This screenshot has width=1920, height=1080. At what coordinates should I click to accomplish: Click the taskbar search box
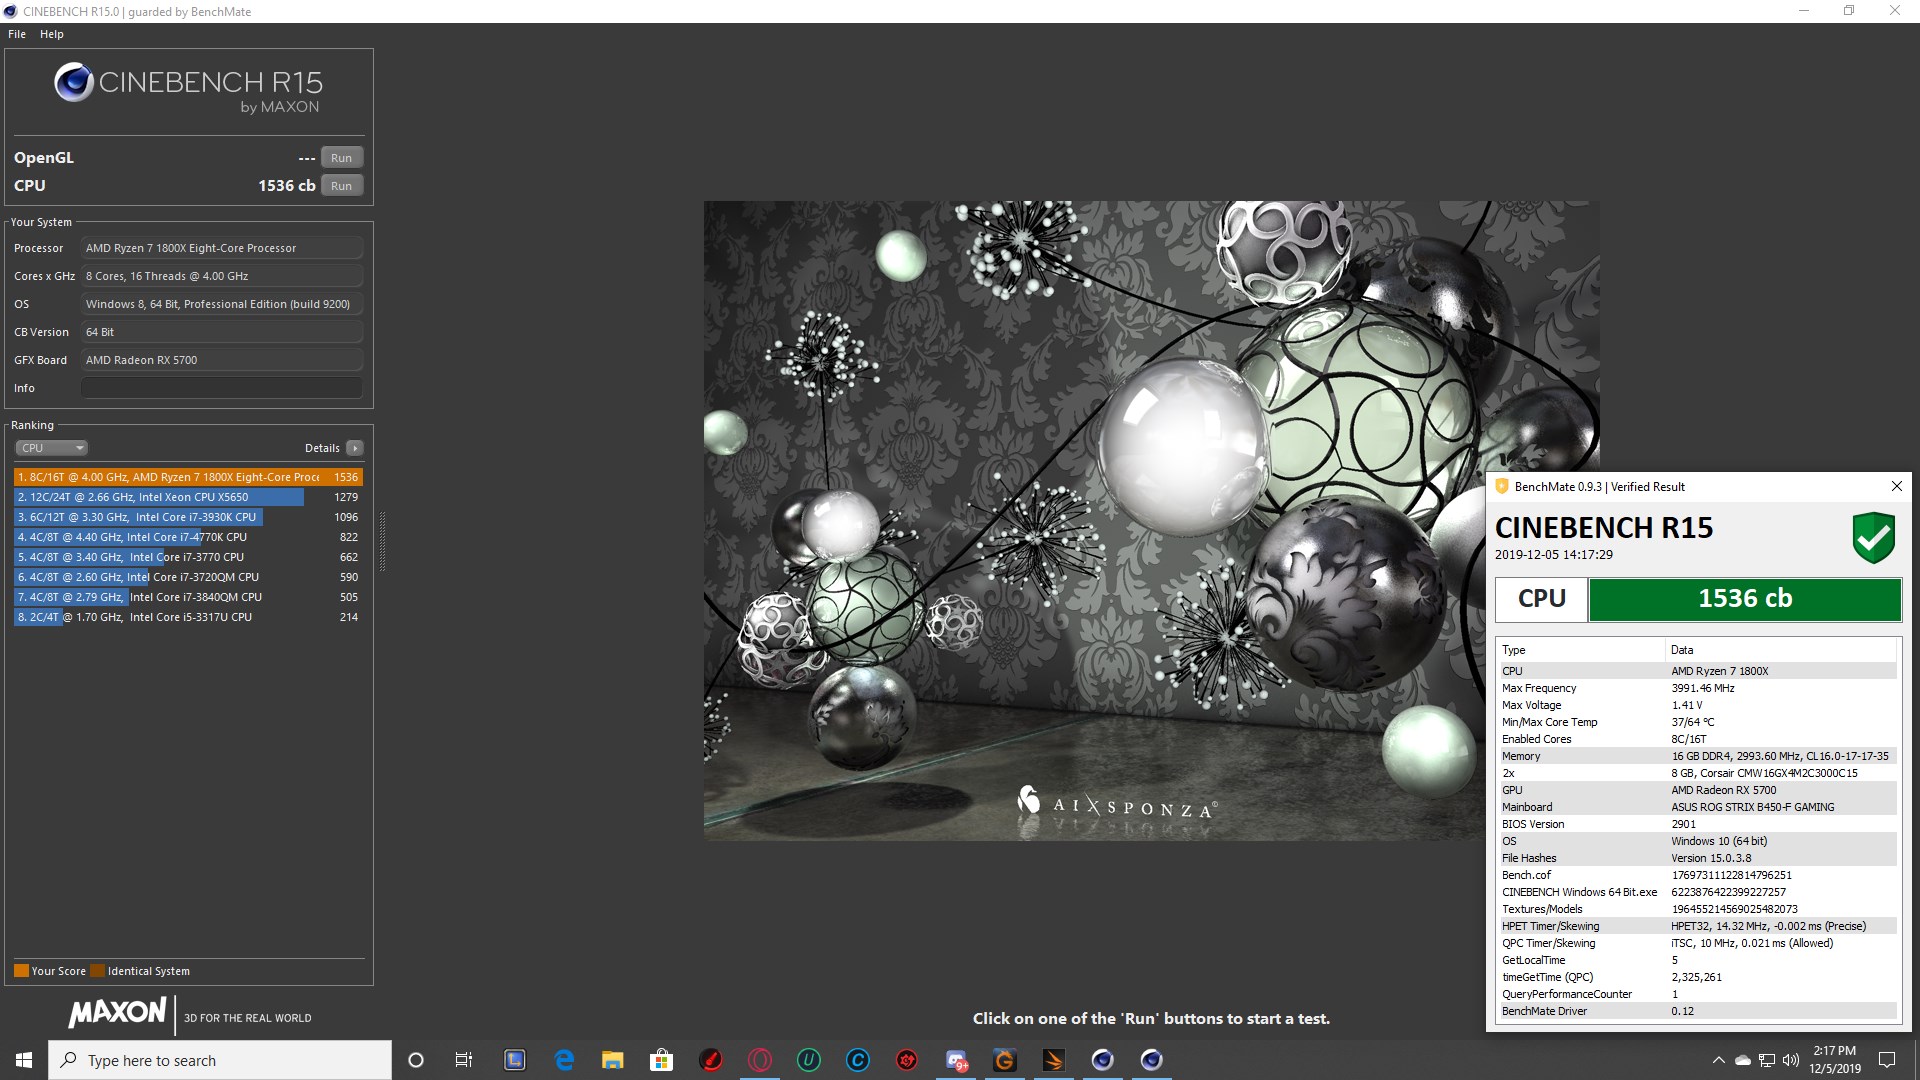(220, 1060)
